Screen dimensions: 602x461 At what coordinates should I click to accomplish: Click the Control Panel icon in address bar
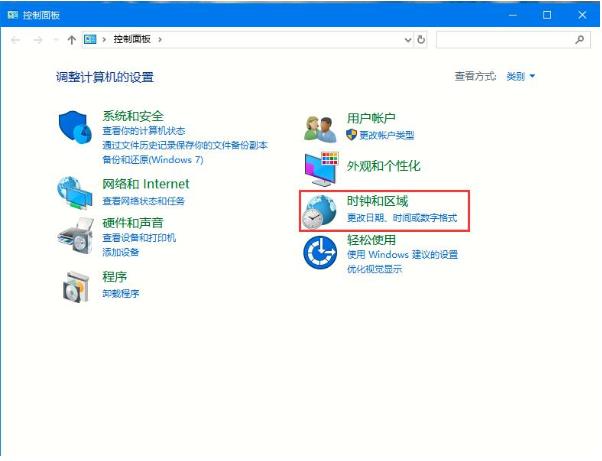pos(90,39)
